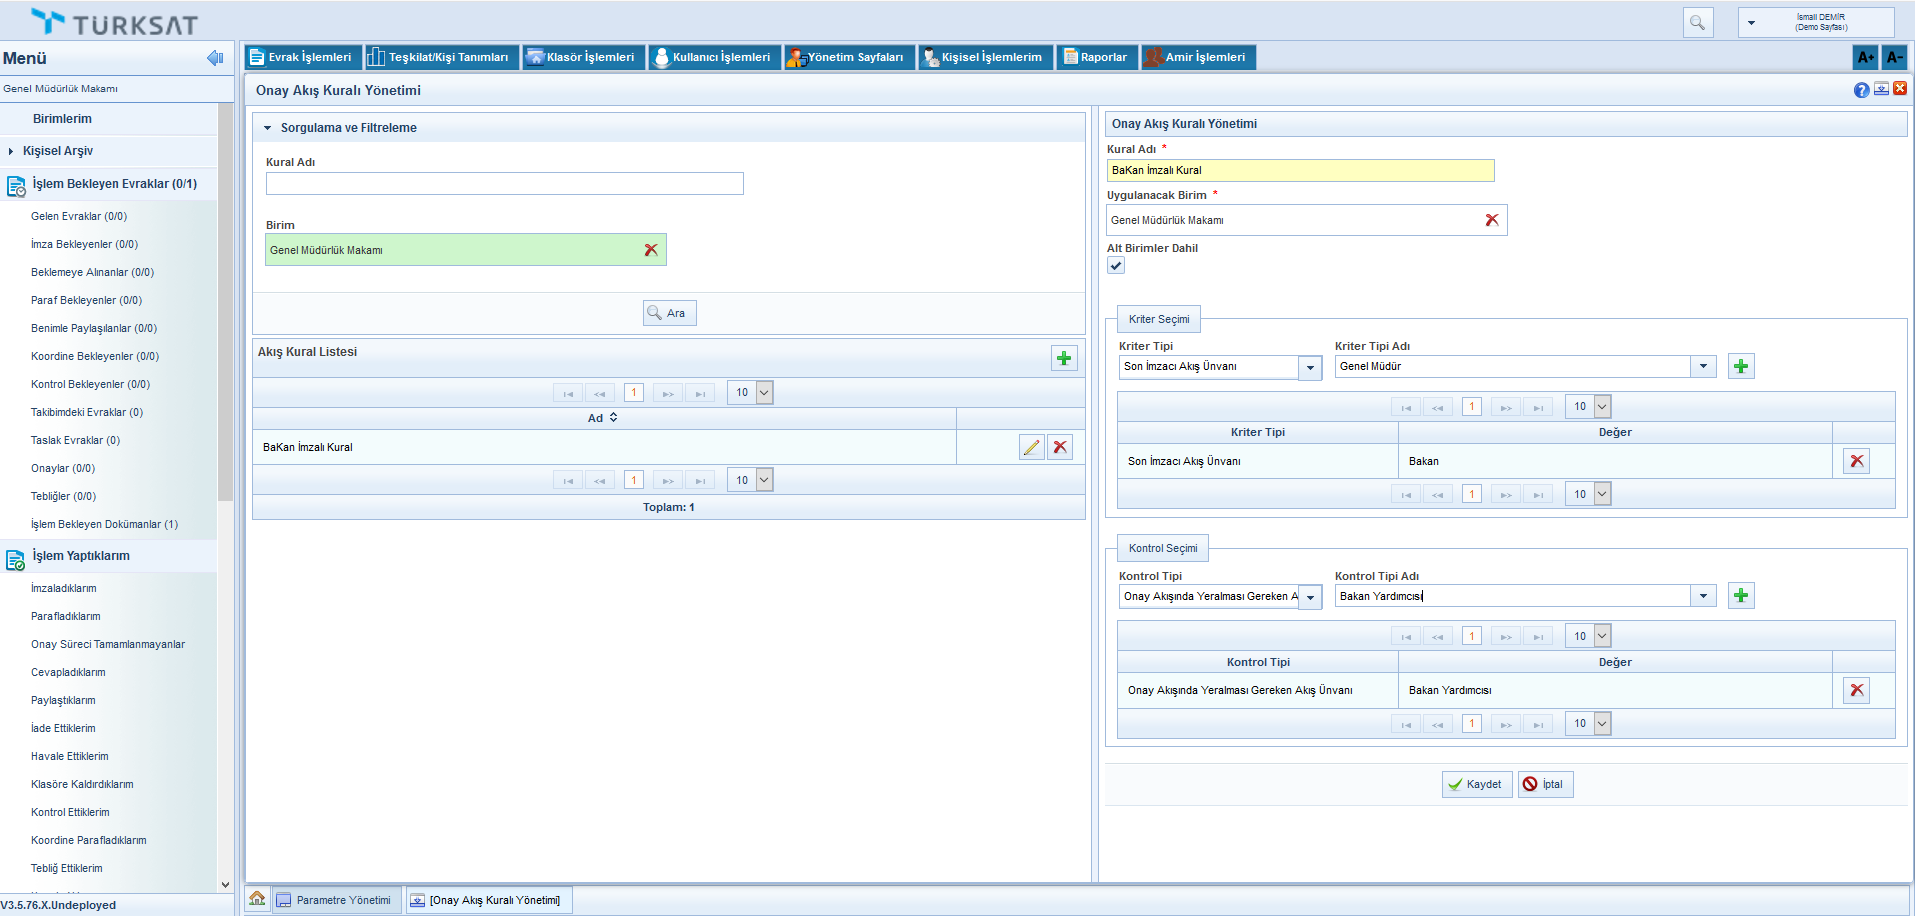1915x916 pixels.
Task: Edit the BaKan İmzalı Kural row with pencil icon
Action: click(x=1031, y=447)
